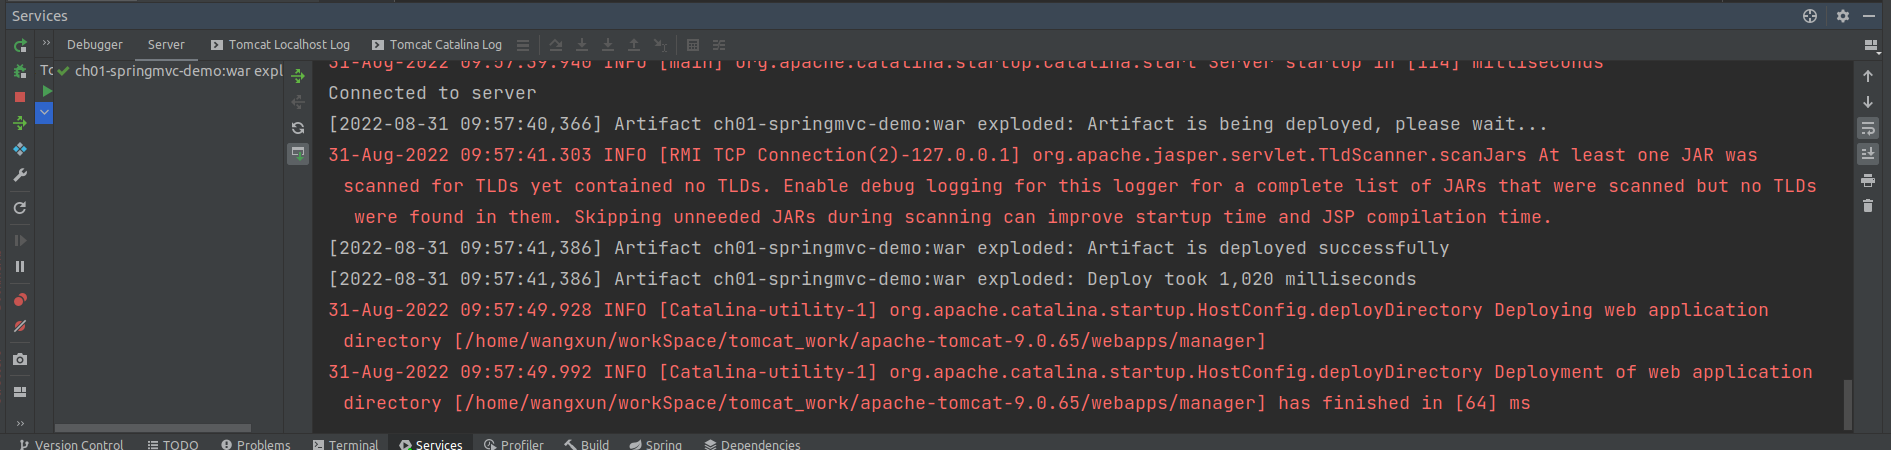Toggle scroll to end of console
Image resolution: width=1891 pixels, height=450 pixels.
point(1867,154)
